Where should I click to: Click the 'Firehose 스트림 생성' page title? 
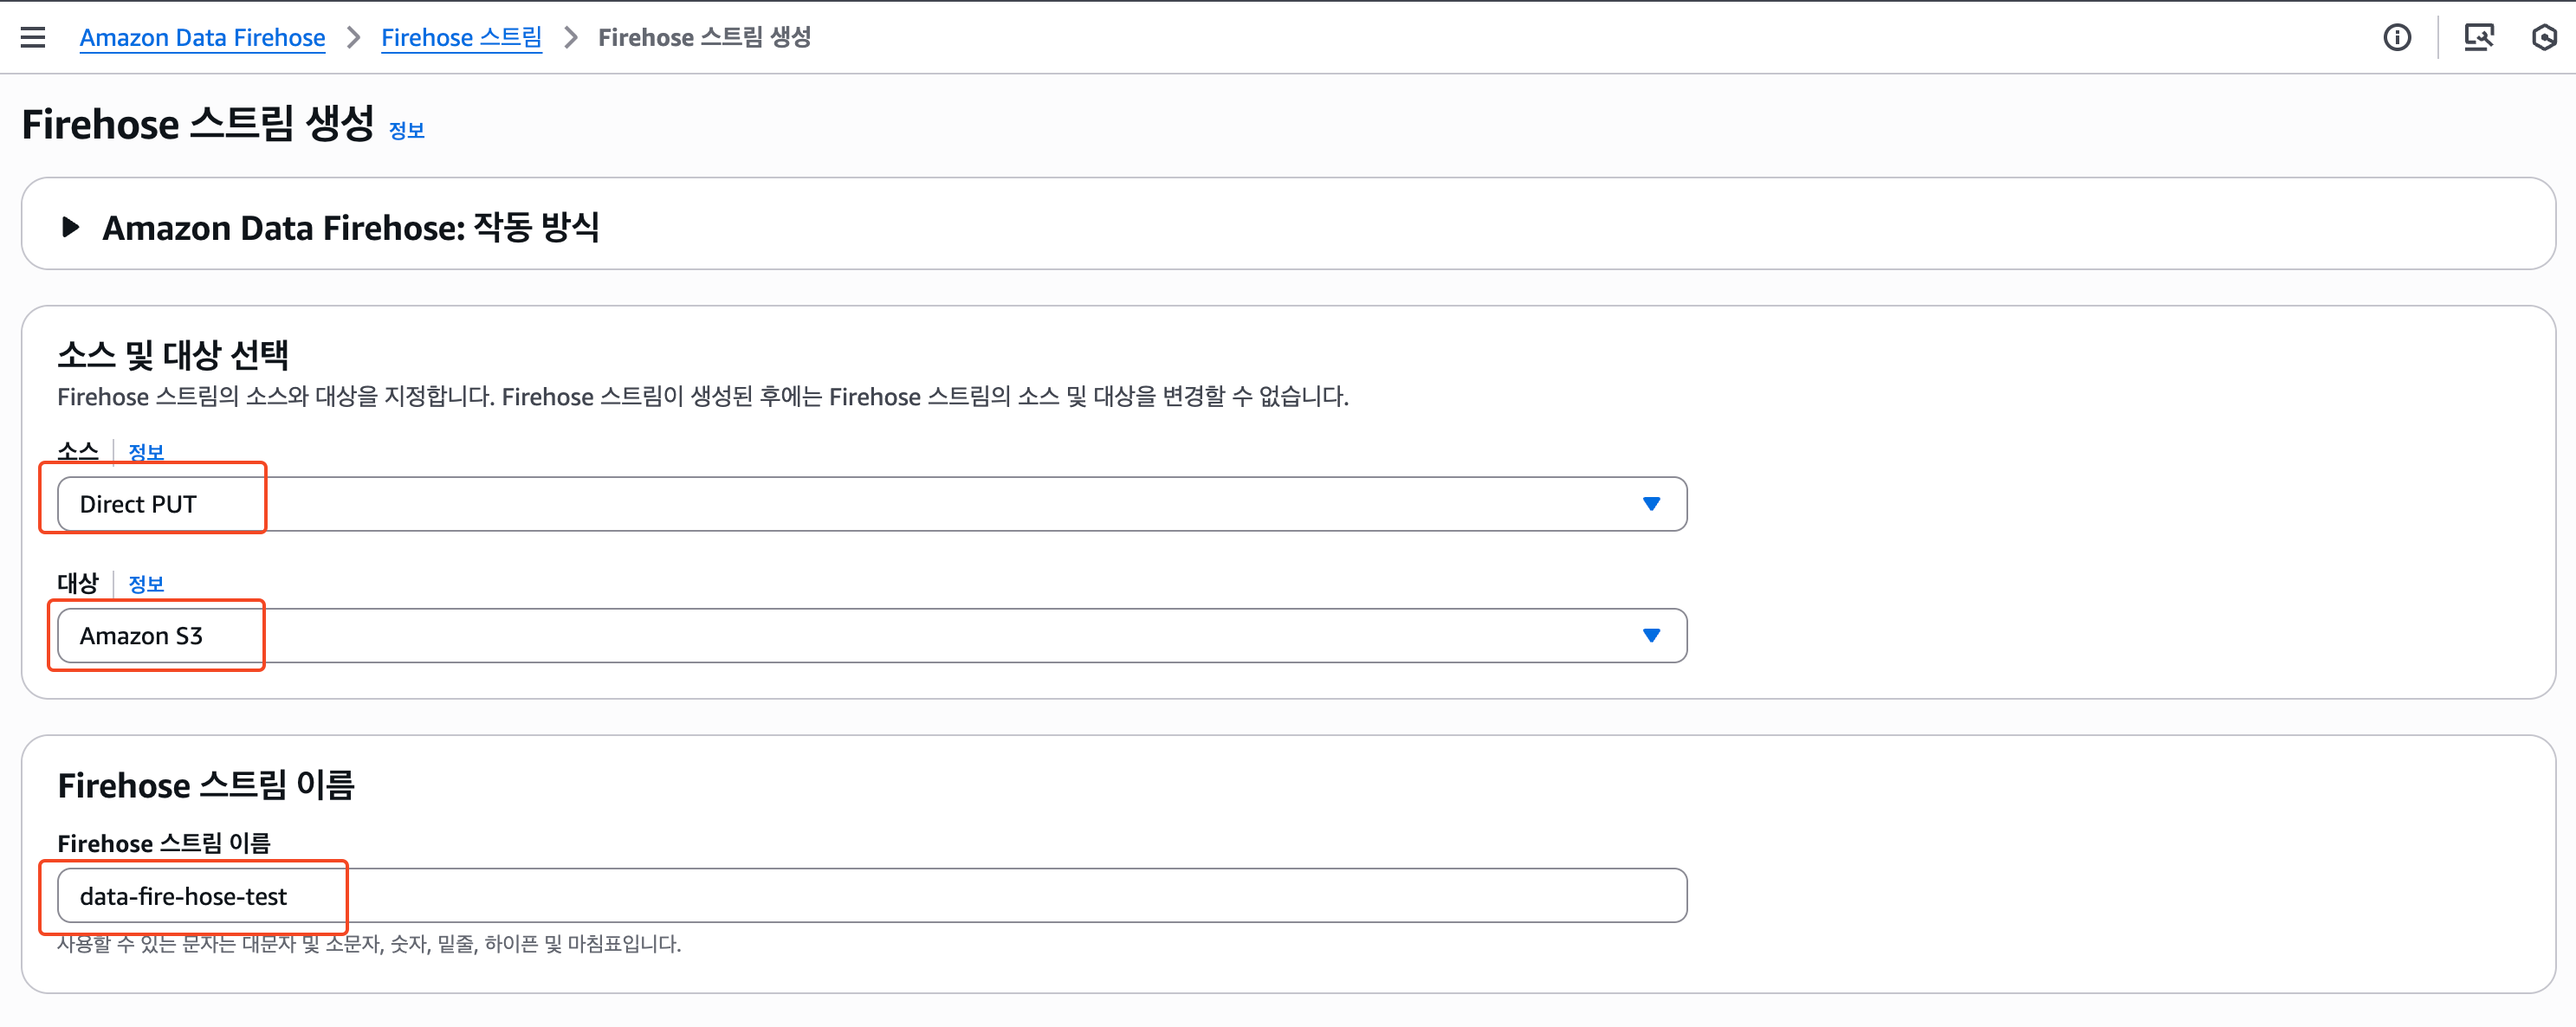coord(198,125)
